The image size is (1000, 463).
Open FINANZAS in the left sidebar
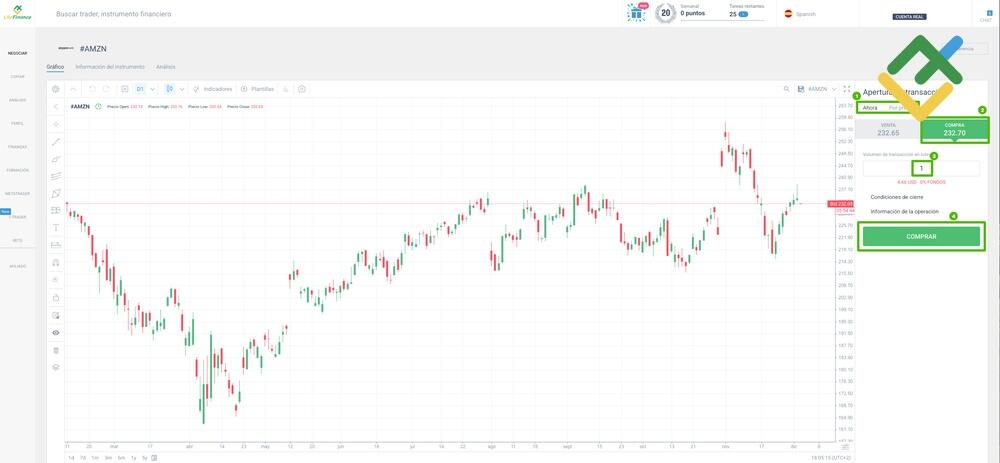pyautogui.click(x=17, y=147)
